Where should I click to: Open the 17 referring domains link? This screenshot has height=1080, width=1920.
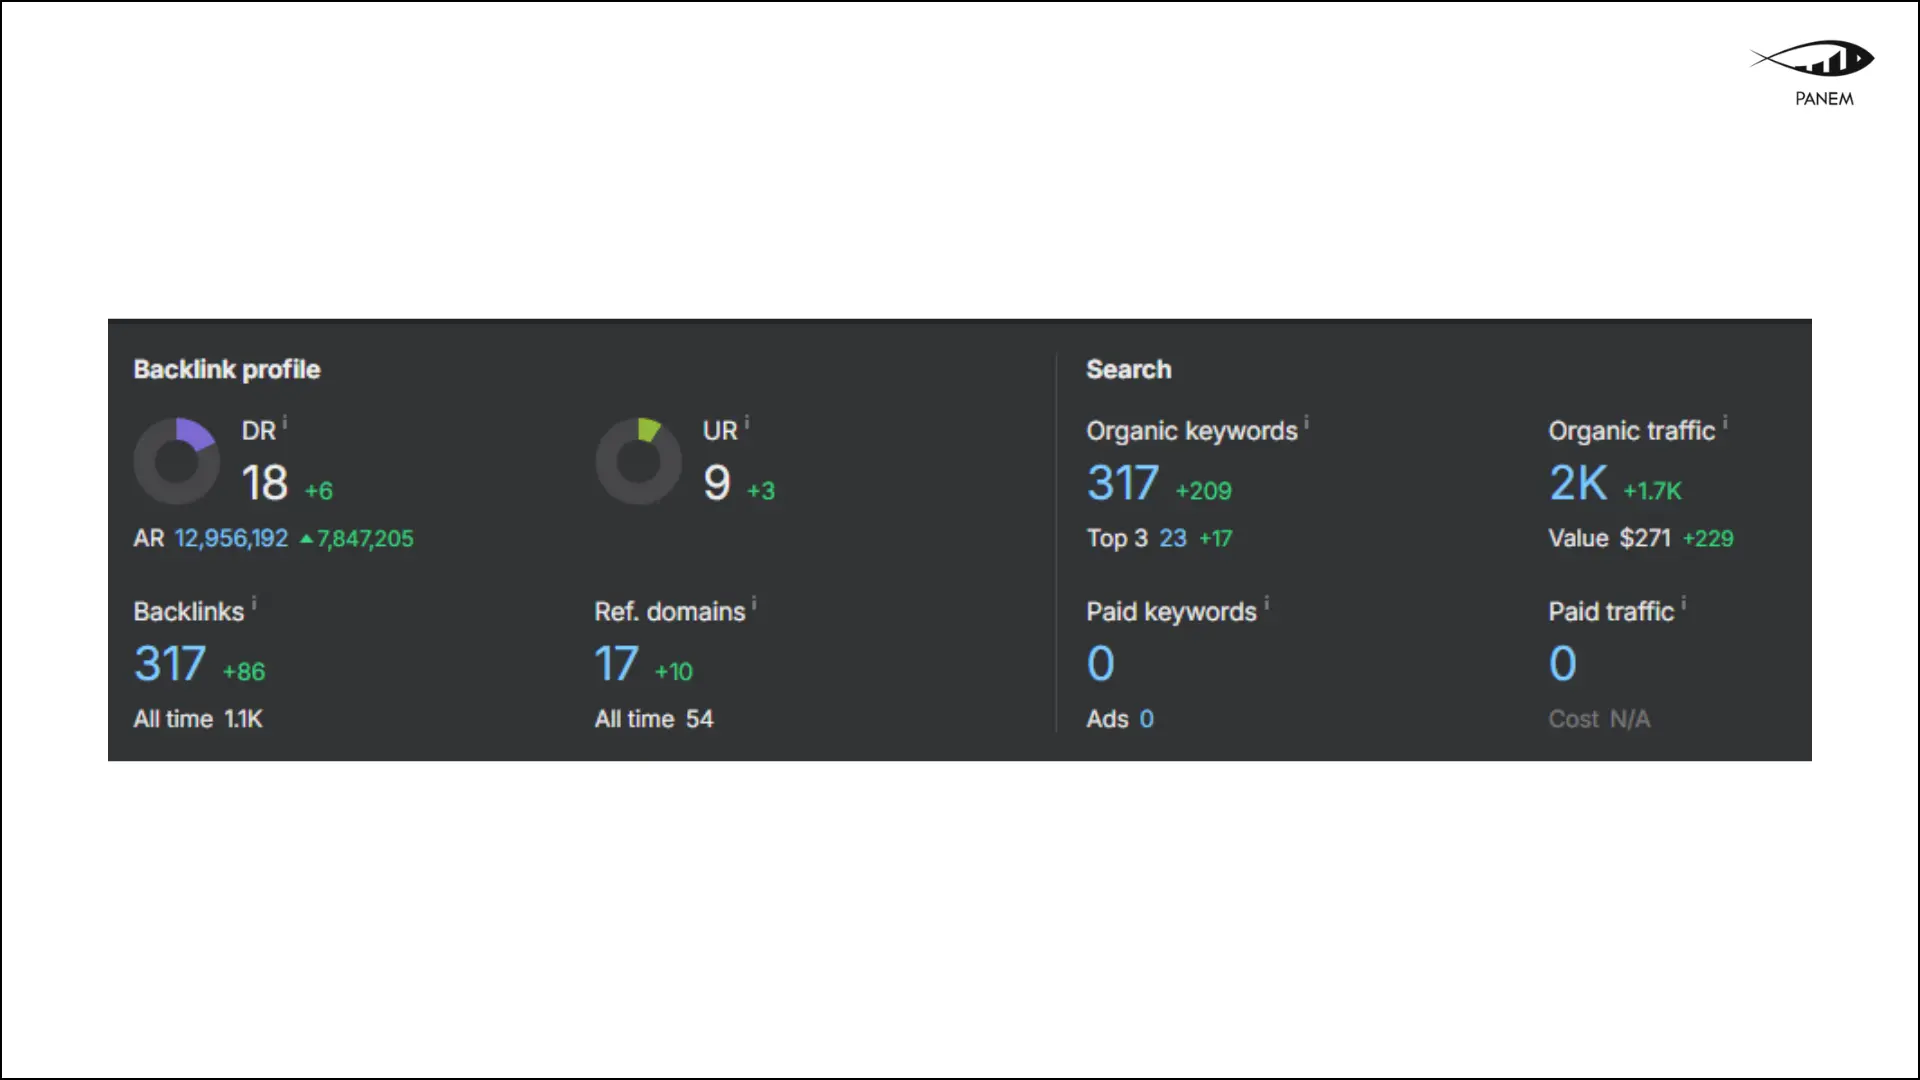click(x=616, y=664)
